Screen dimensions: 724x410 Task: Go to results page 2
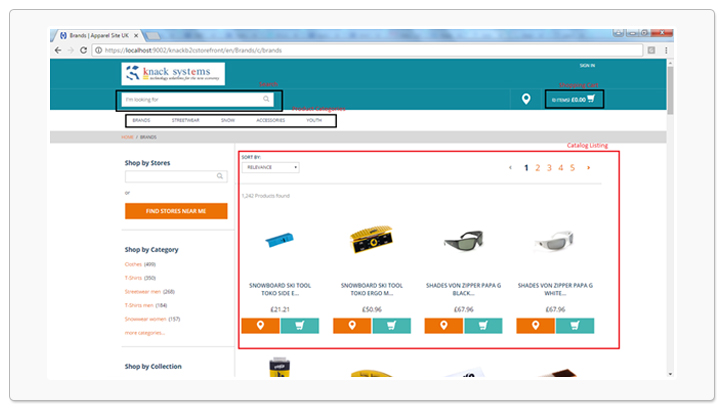click(537, 168)
